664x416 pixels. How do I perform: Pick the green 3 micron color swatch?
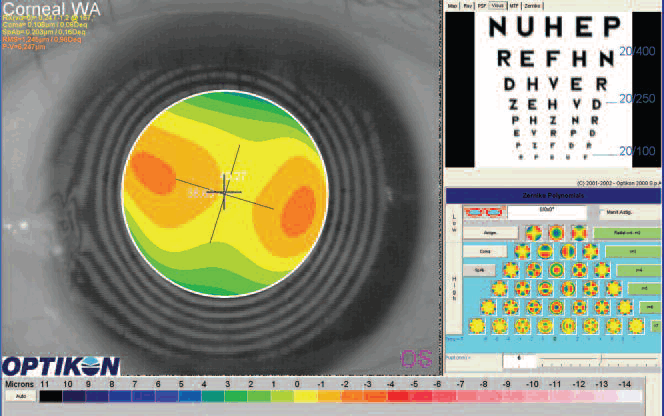click(x=236, y=396)
